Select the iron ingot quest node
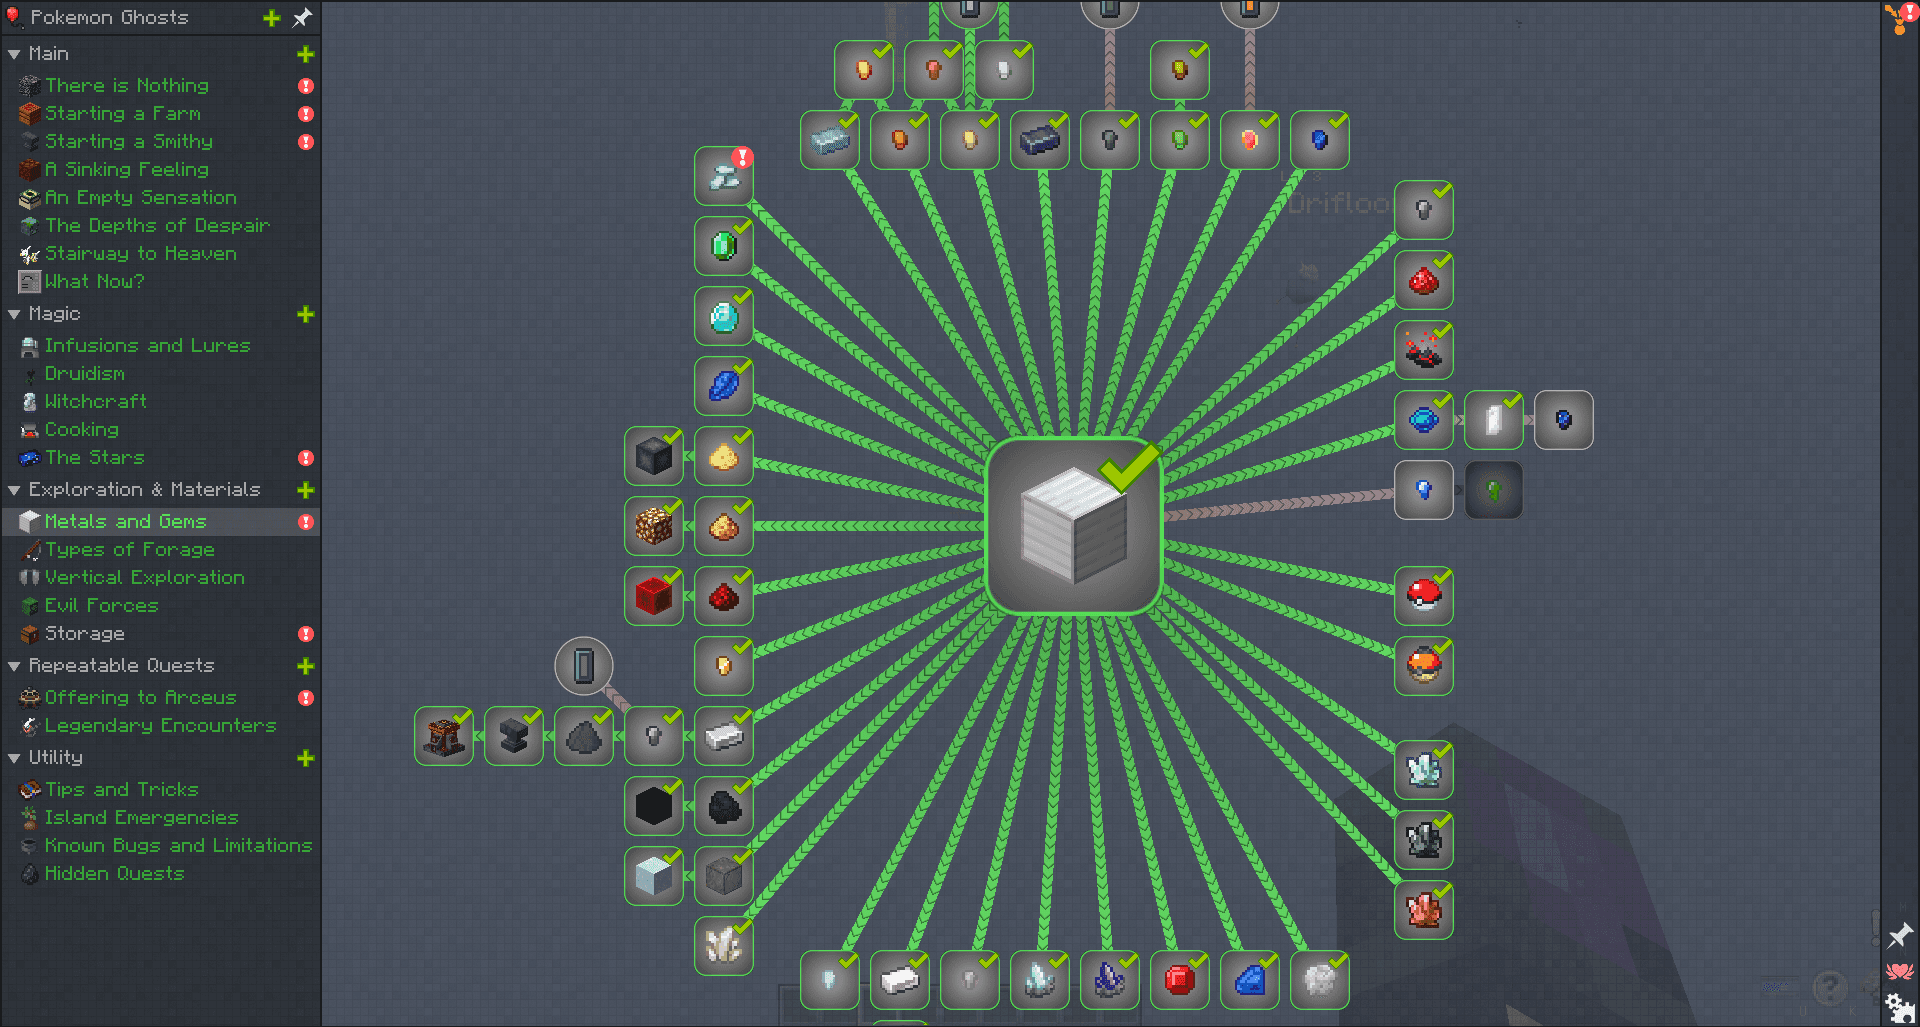Image resolution: width=1920 pixels, height=1027 pixels. (x=724, y=736)
